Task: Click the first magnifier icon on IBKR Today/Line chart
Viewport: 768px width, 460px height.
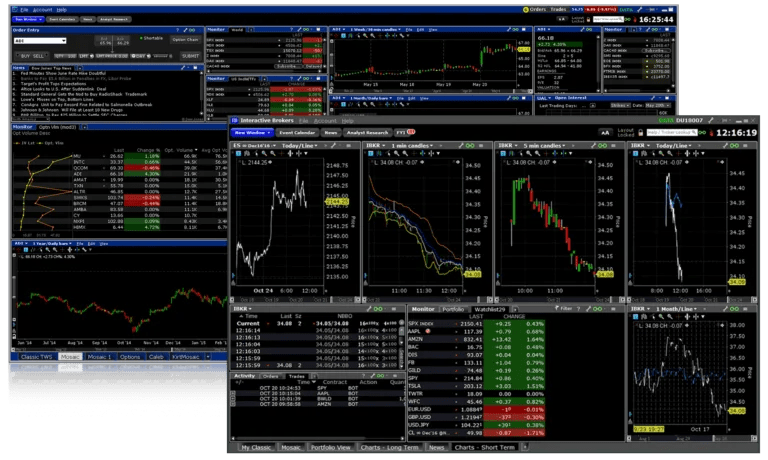Action: pos(661,153)
